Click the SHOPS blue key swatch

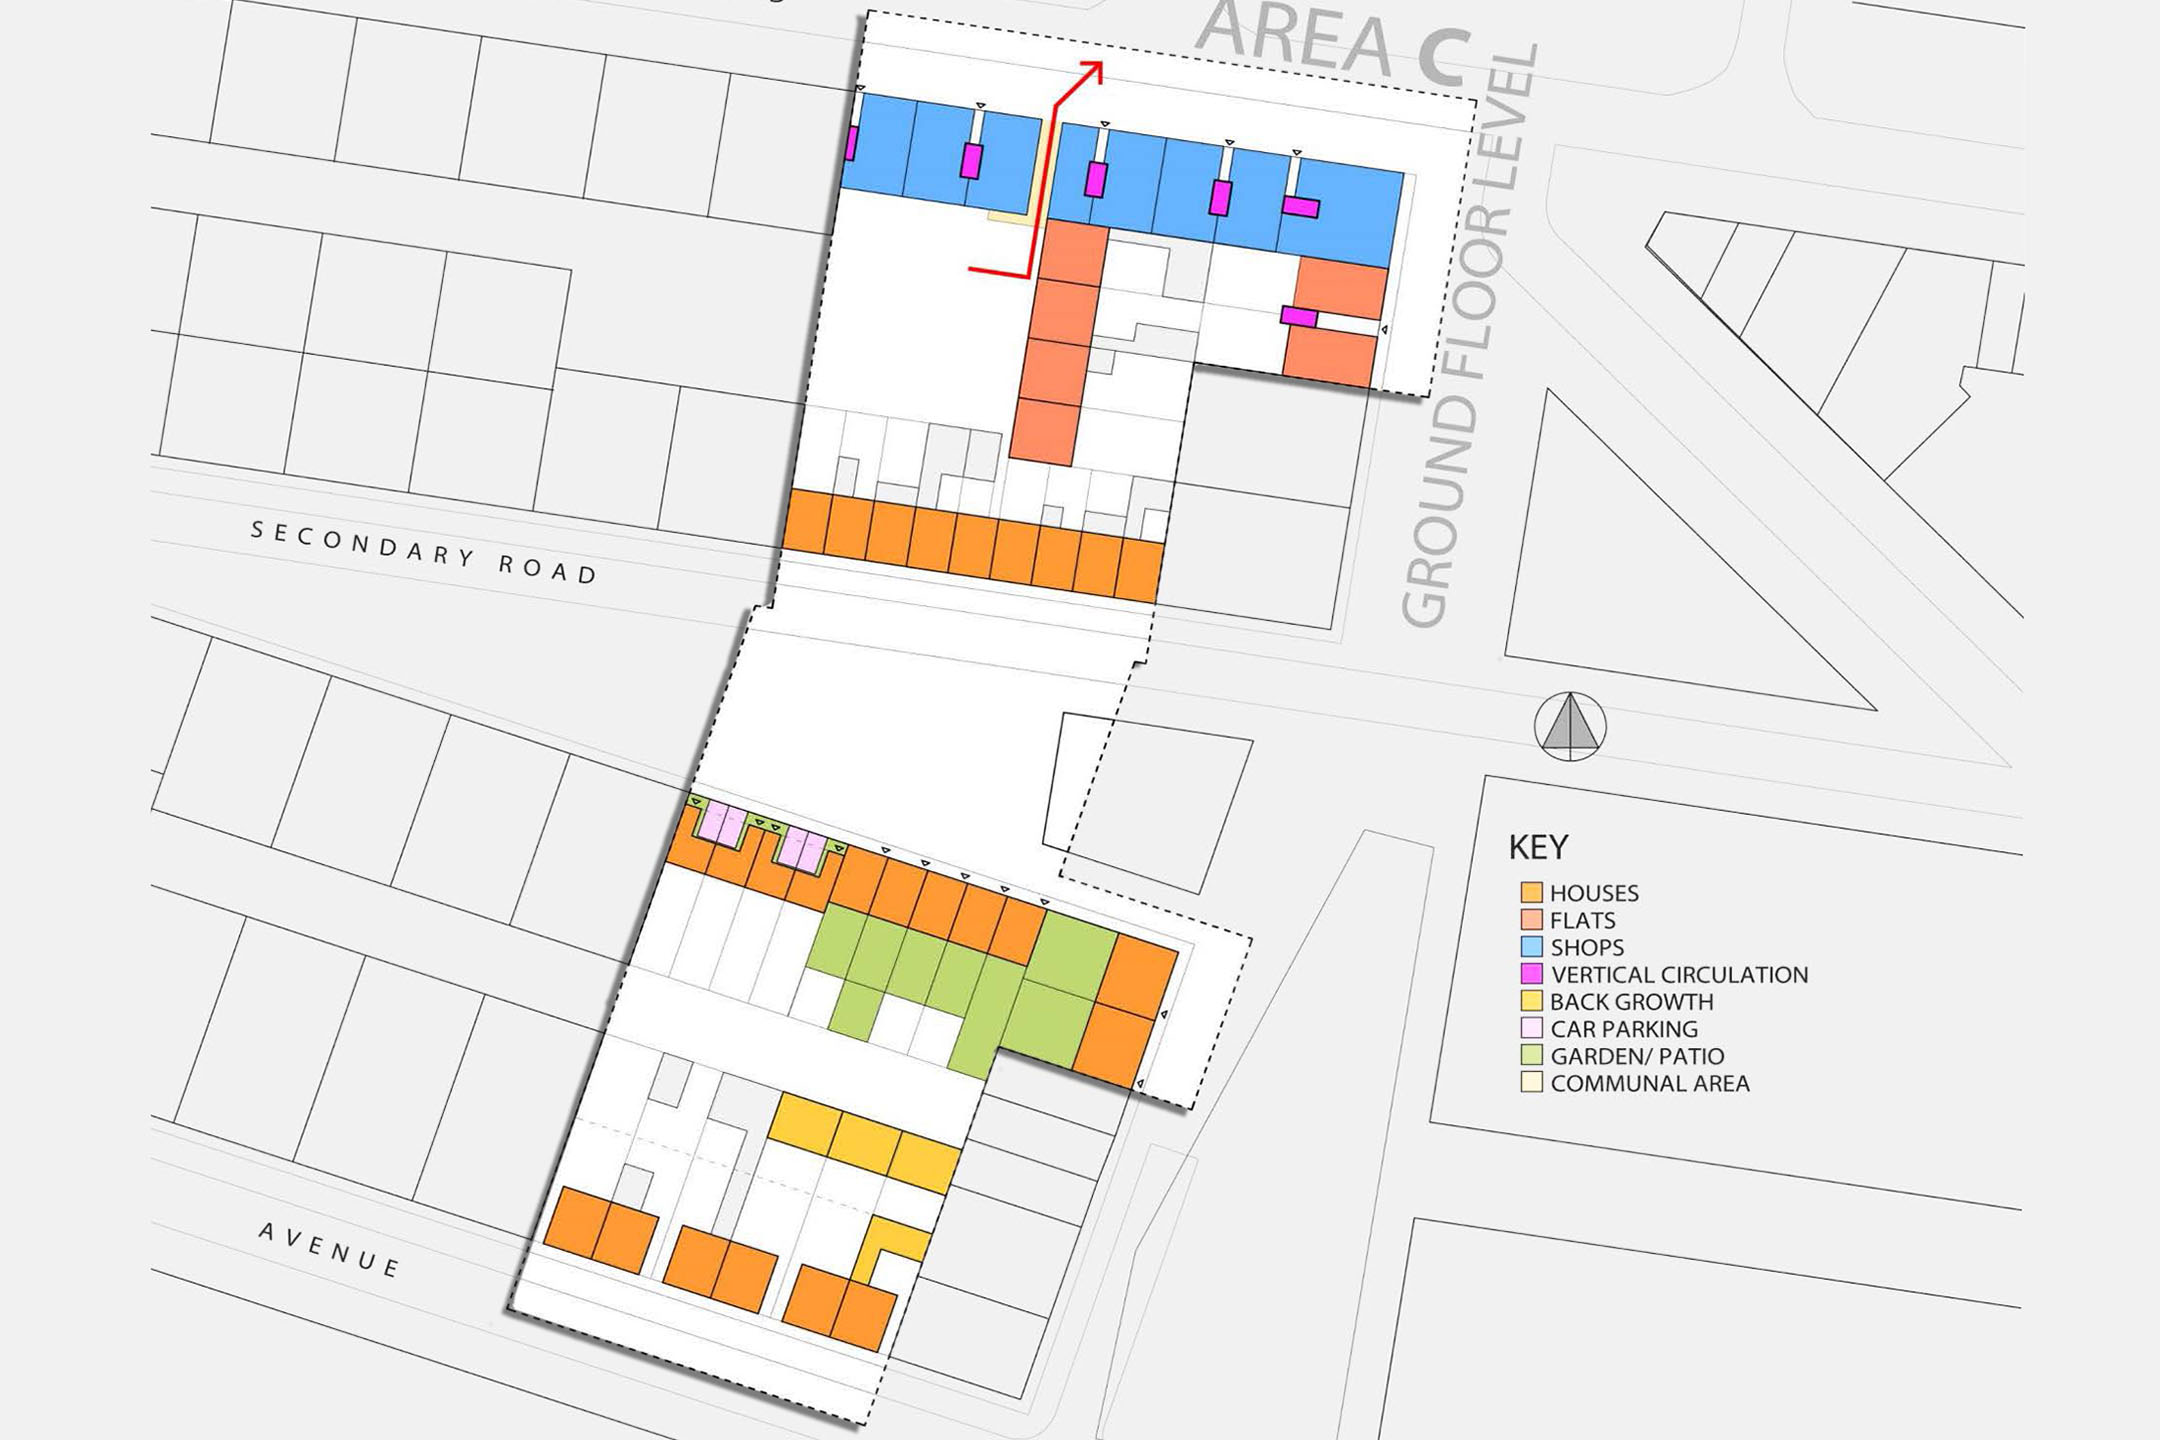coord(1531,946)
